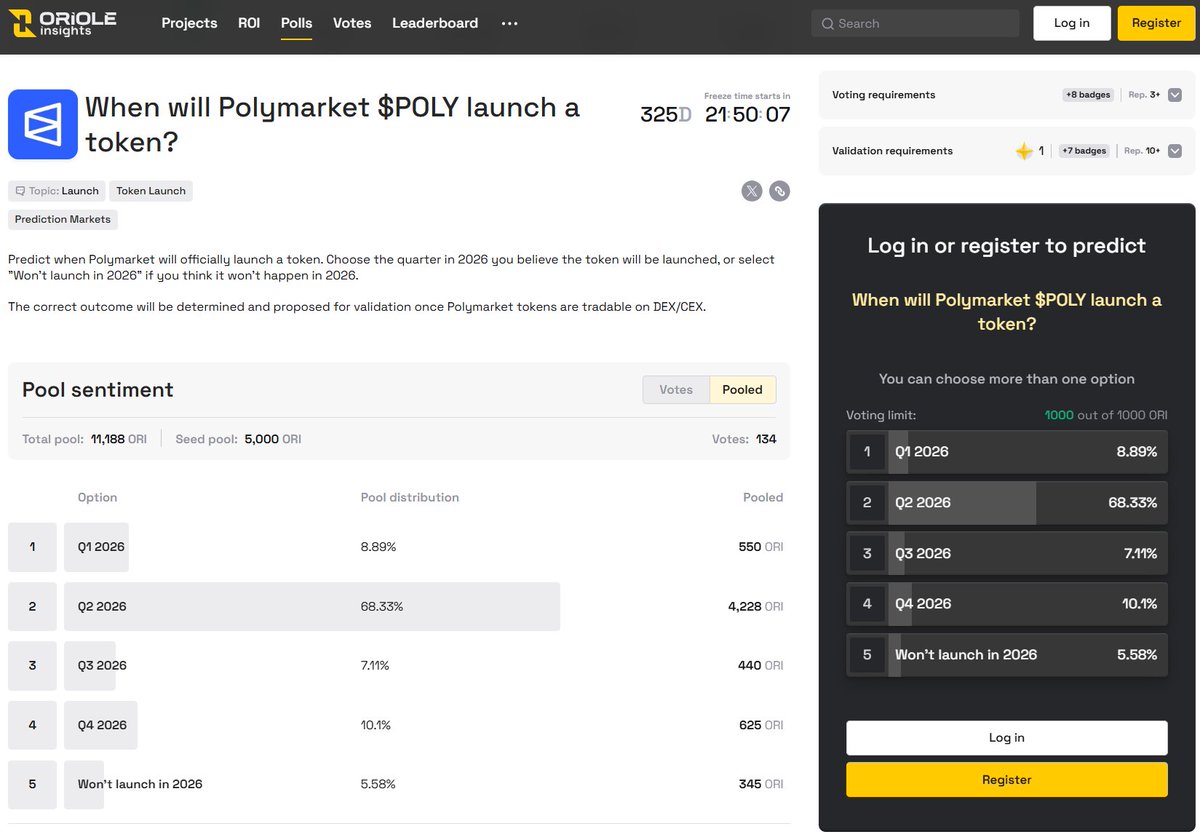The width and height of the screenshot is (1200, 837).
Task: Click the freeze time countdown timer
Action: point(715,114)
